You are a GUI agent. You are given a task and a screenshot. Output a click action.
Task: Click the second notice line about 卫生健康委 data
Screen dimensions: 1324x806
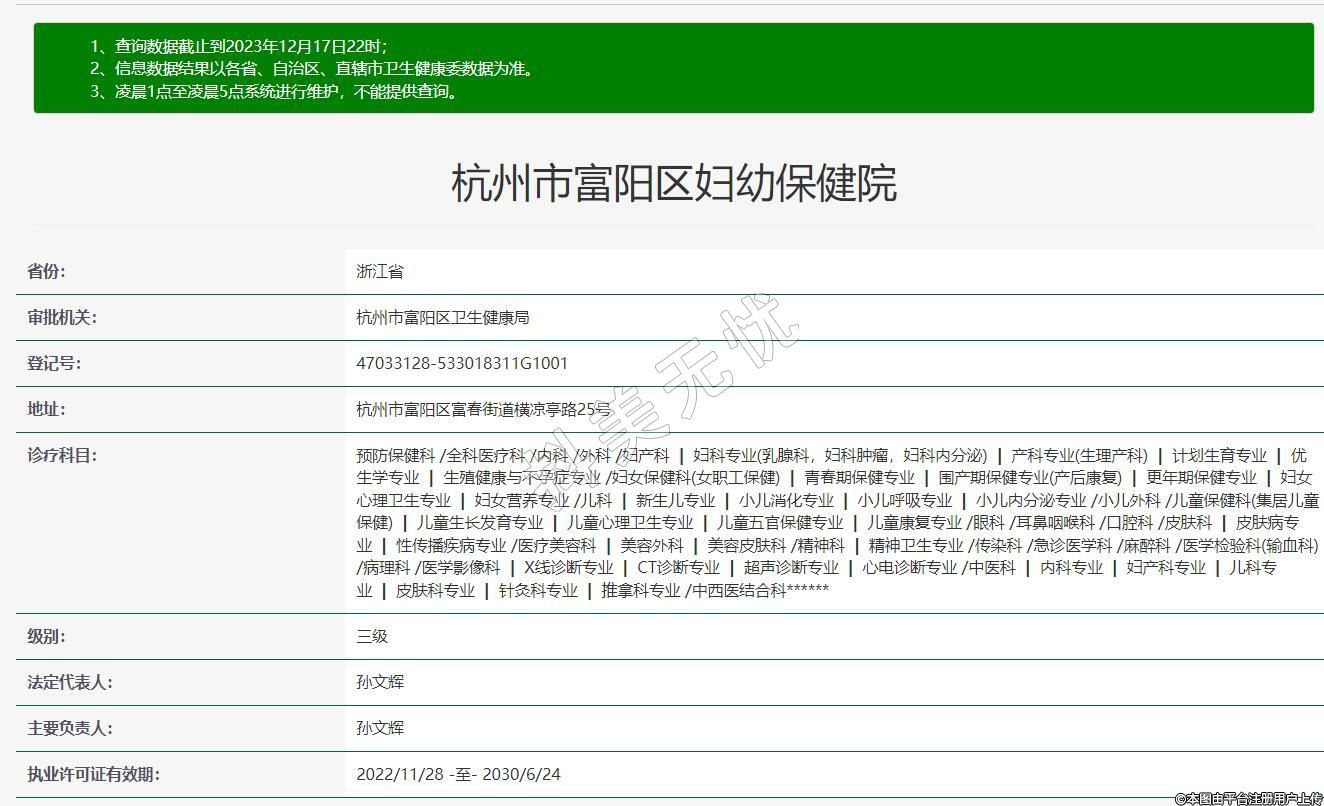[325, 69]
